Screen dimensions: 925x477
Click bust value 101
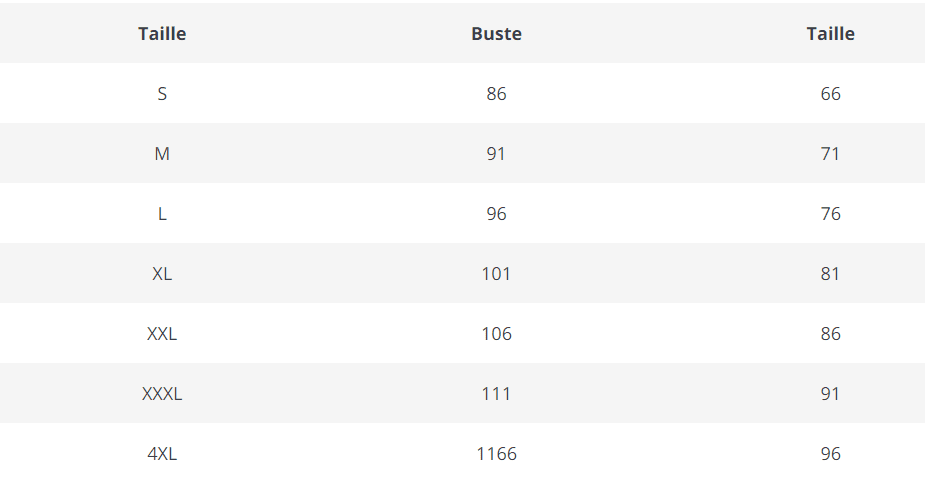click(496, 274)
